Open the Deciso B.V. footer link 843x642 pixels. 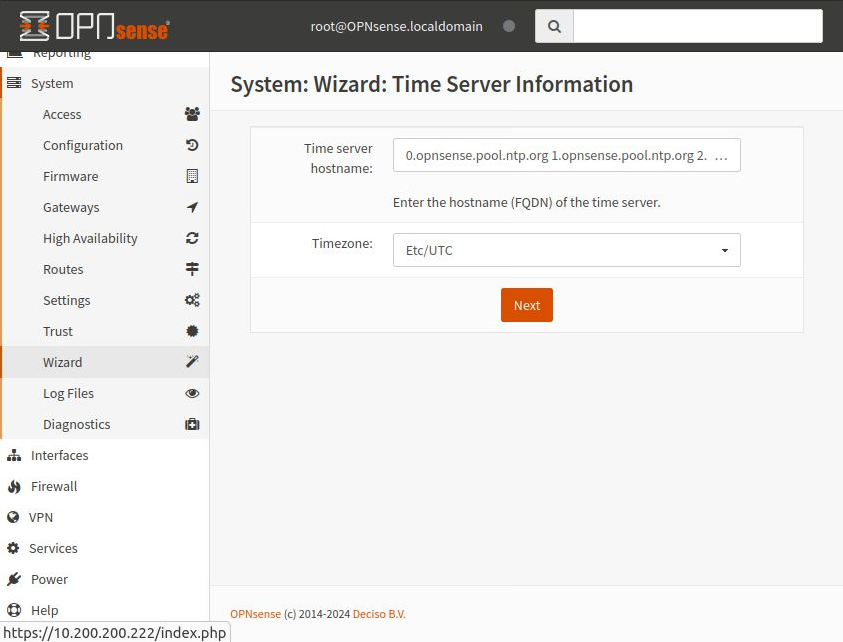coord(380,614)
